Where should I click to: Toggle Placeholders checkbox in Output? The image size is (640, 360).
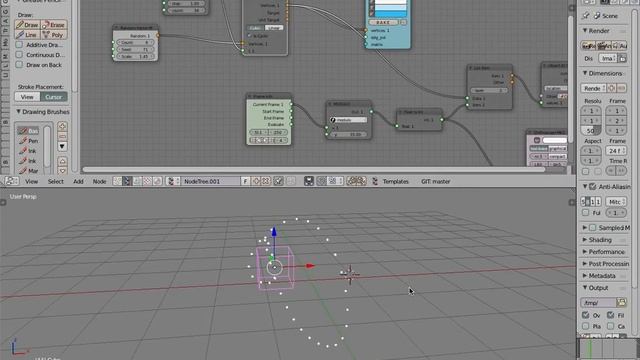point(586,326)
